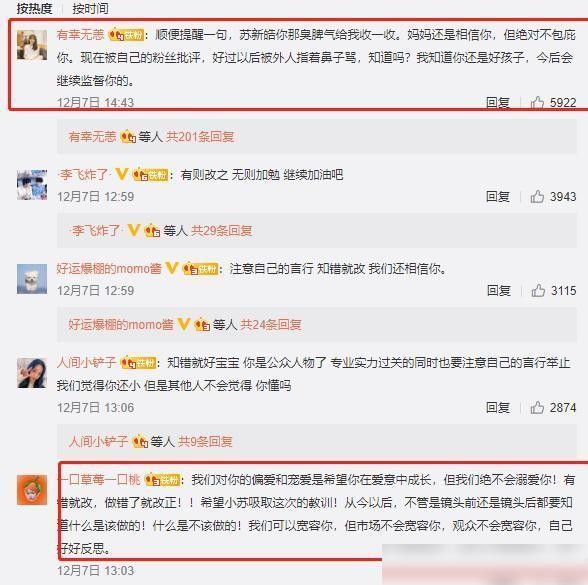Click the 铁粉 badge beside 一口草莓一口桃
Image resolution: width=588 pixels, height=585 pixels.
pyautogui.click(x=162, y=479)
